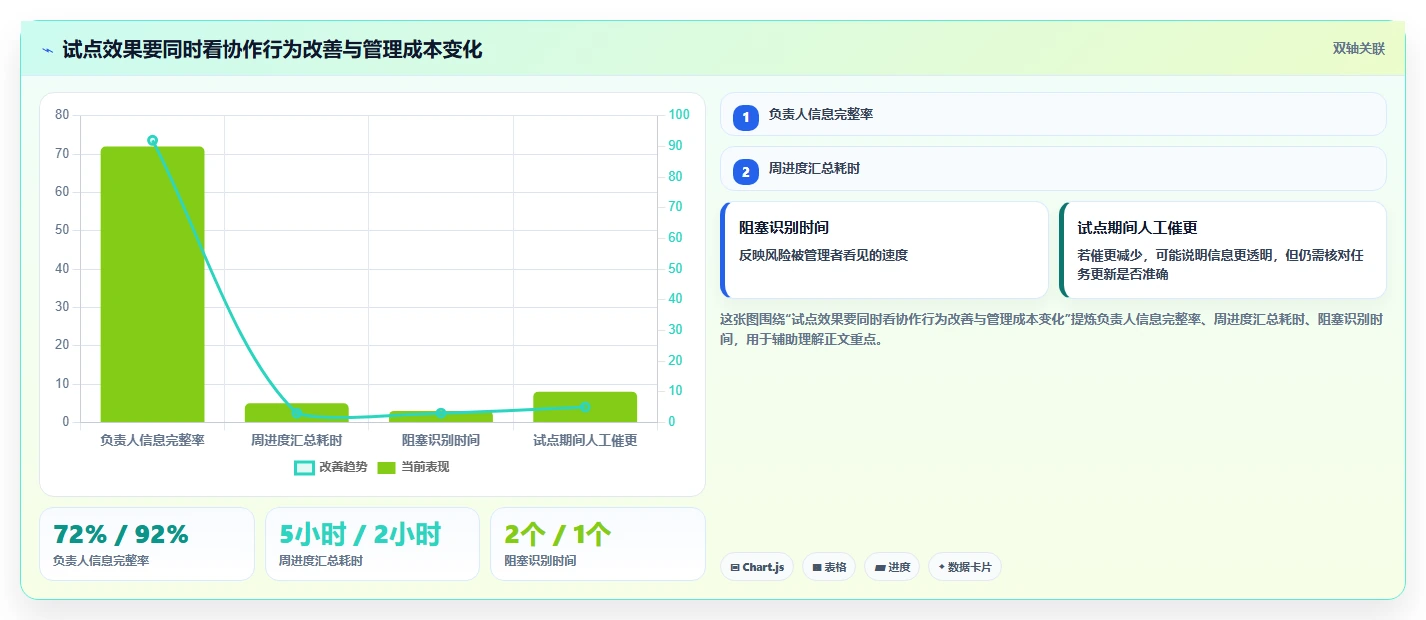This screenshot has width=1426, height=620.
Task: Open the 试点期间人工催更 info card
Action: coord(1223,250)
